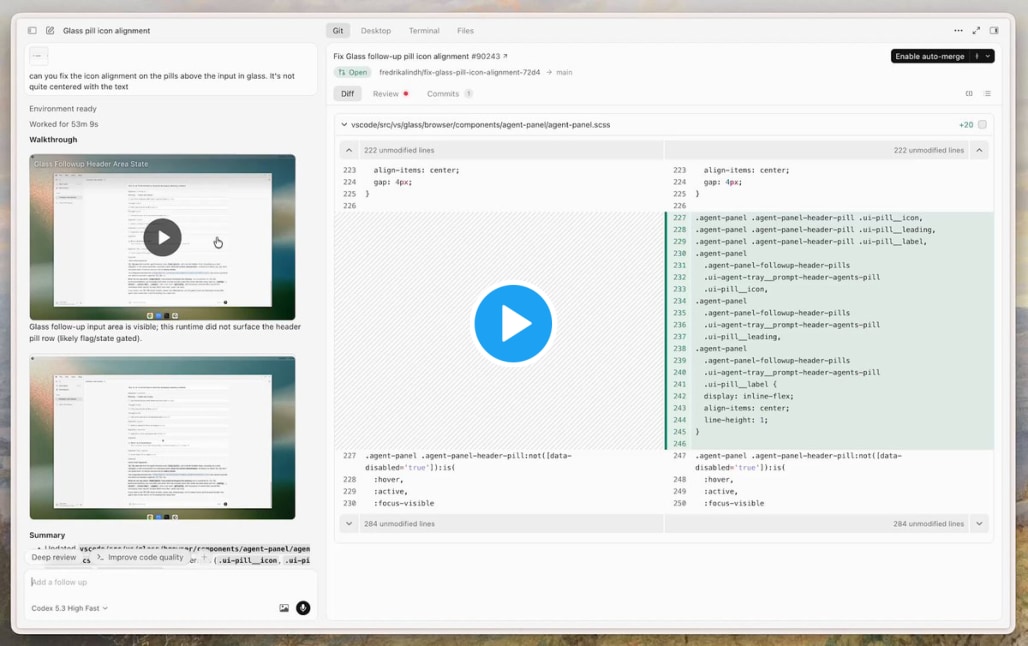Open the second walkthrough screenshot thumbnail
1028x646 pixels.
tap(162, 437)
